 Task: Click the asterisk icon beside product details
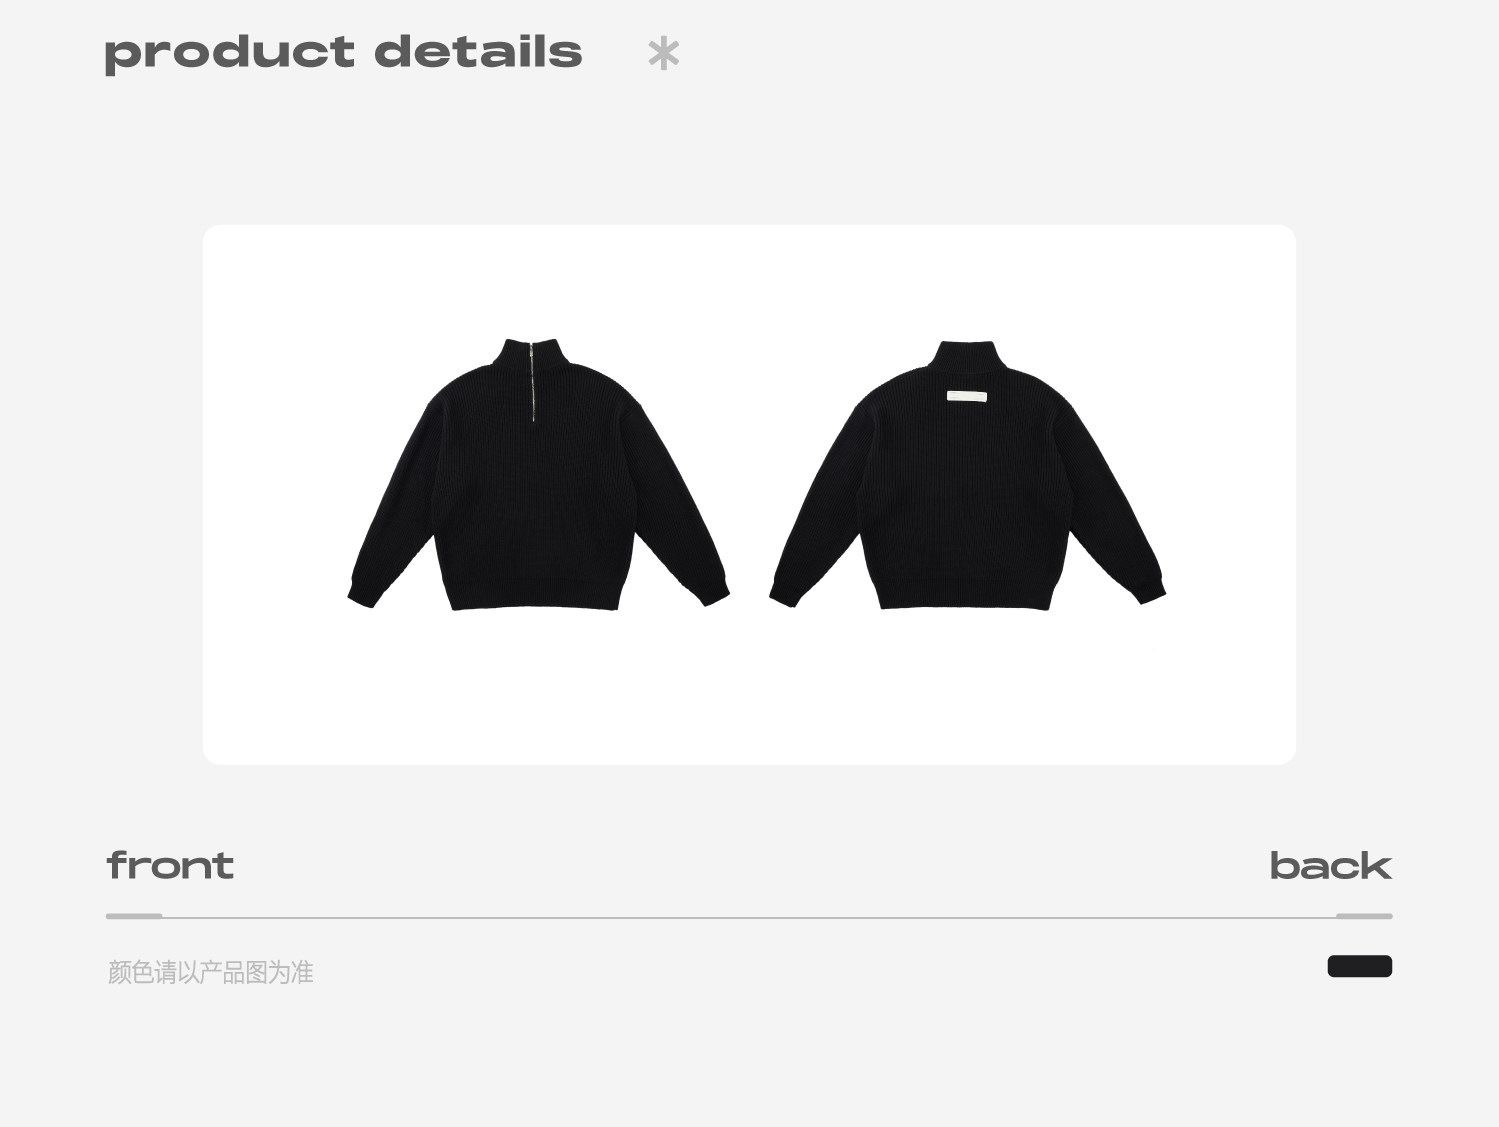[663, 53]
